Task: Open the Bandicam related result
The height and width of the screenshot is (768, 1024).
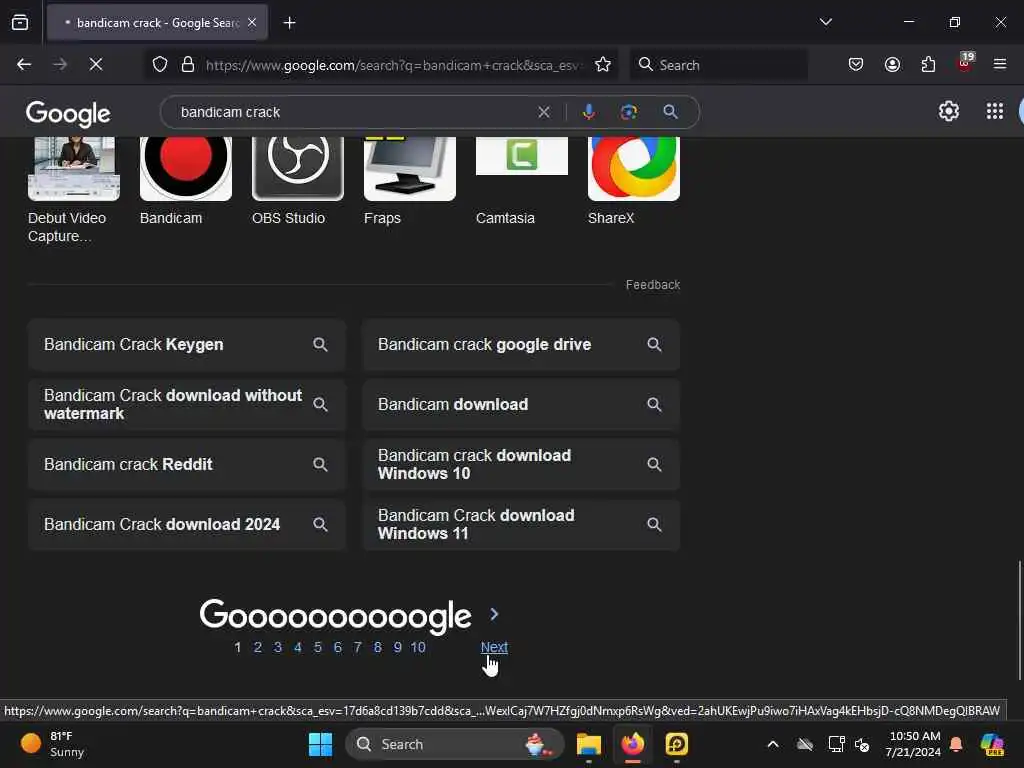Action: 185,182
